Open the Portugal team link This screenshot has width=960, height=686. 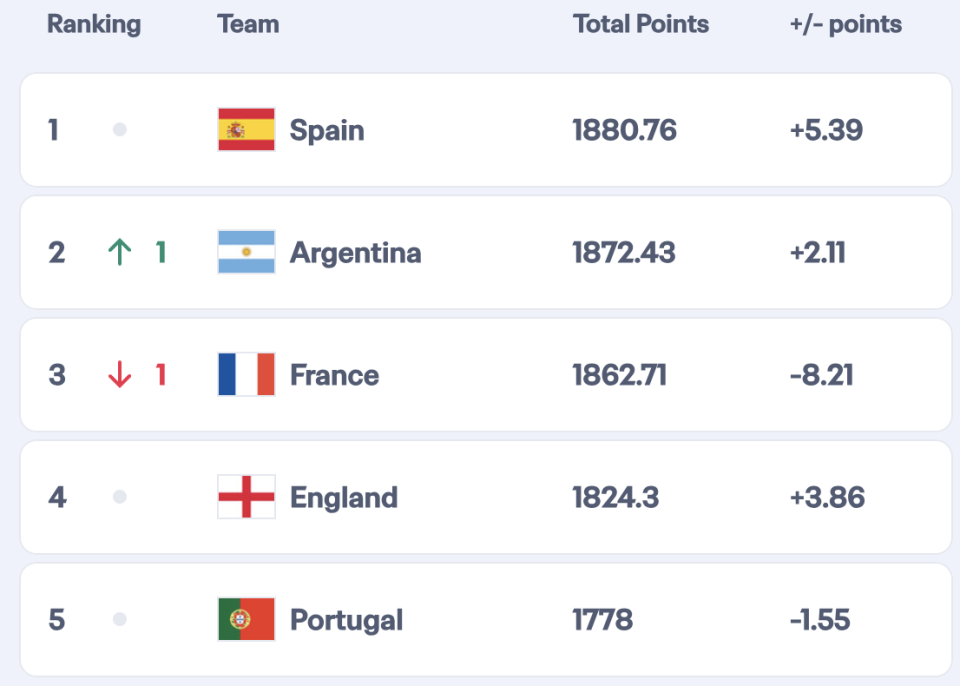point(346,620)
